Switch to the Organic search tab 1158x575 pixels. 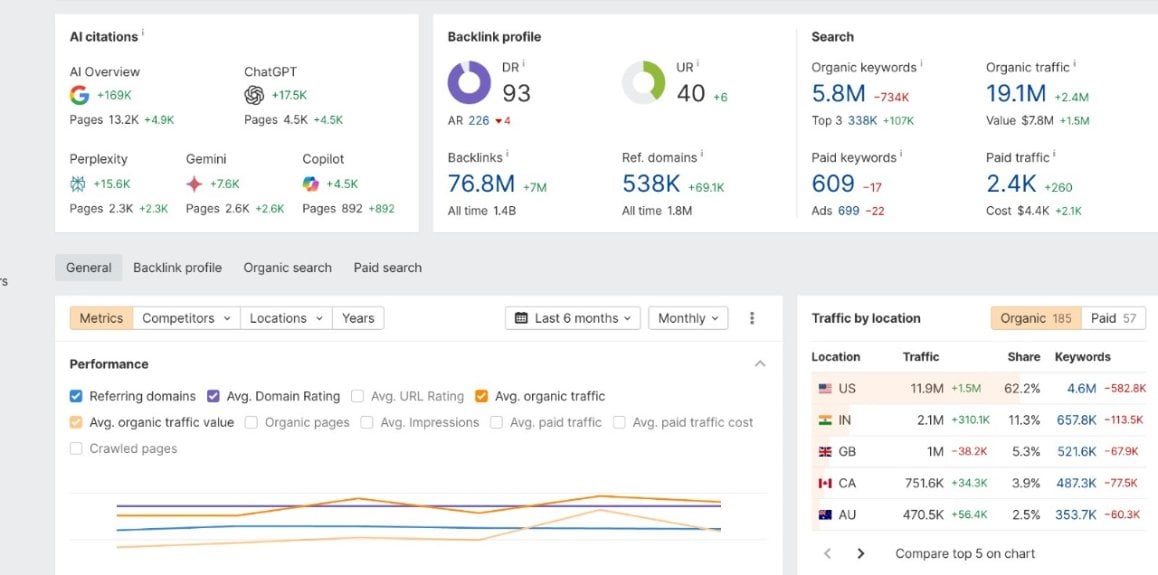[287, 268]
